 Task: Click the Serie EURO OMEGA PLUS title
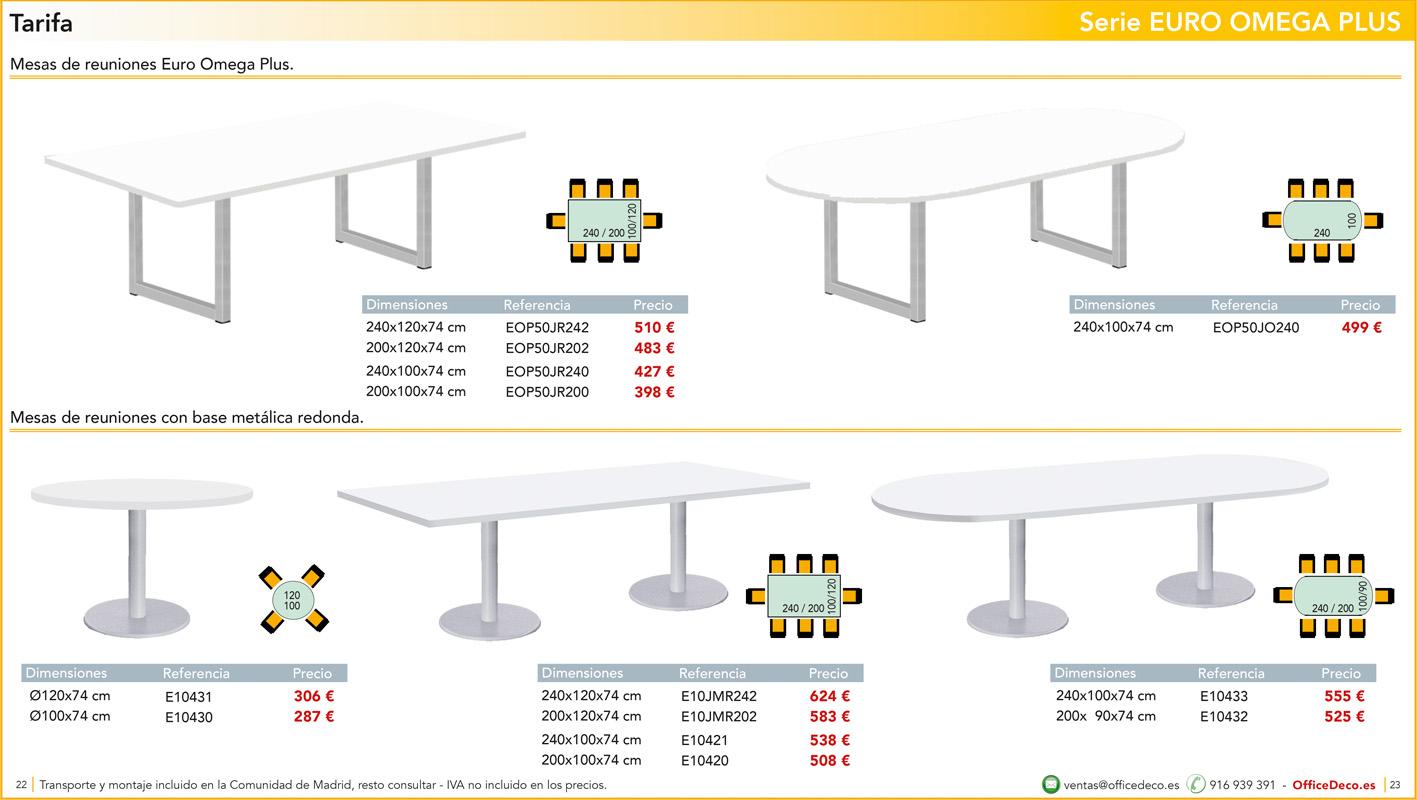tap(1240, 22)
